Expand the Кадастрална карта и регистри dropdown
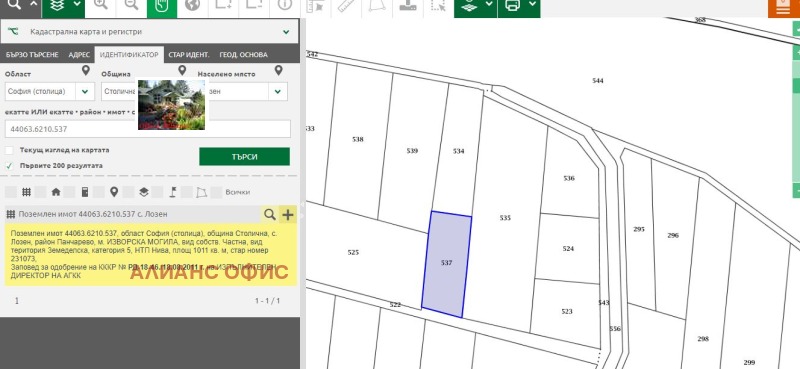Viewport: 800px width, 369px height. click(x=286, y=32)
